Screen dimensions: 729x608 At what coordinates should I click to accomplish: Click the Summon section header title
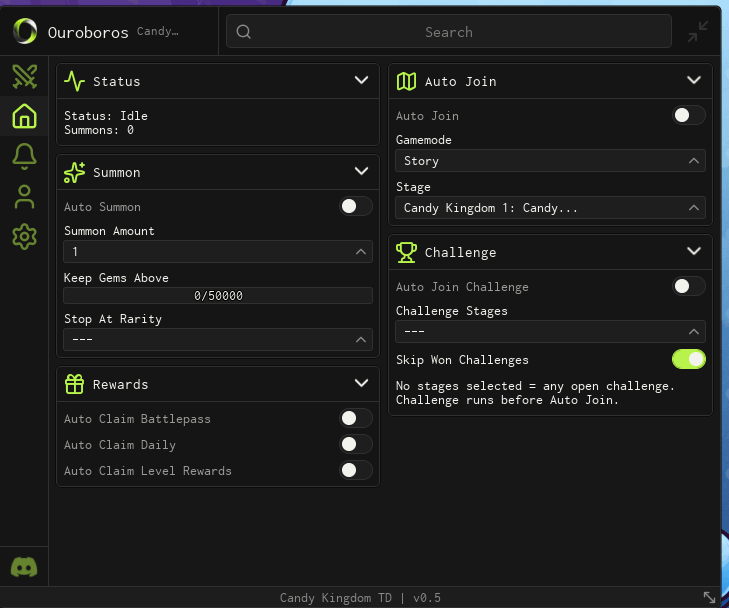[117, 173]
